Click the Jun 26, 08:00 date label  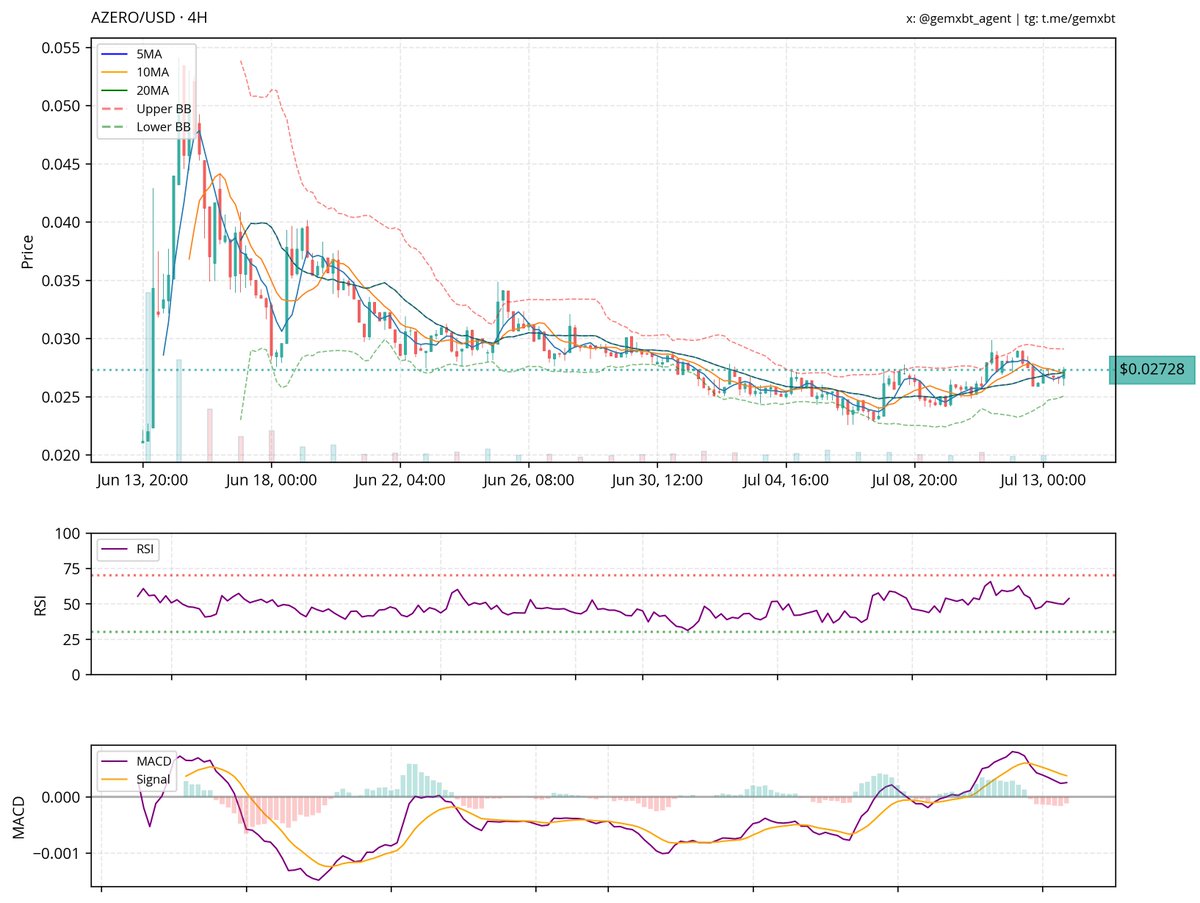pos(529,480)
